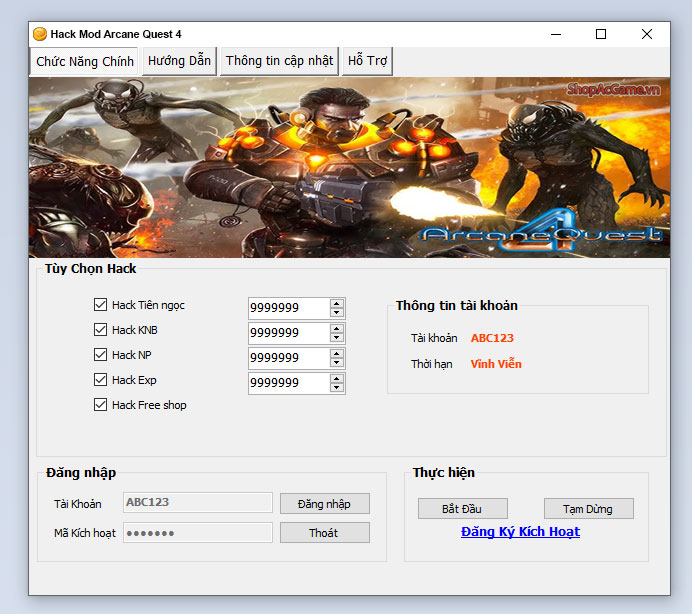Viewport: 693px width, 616px height.
Task: Decrease the Hack Tiên ngọc value with down arrow
Action: pyautogui.click(x=337, y=312)
